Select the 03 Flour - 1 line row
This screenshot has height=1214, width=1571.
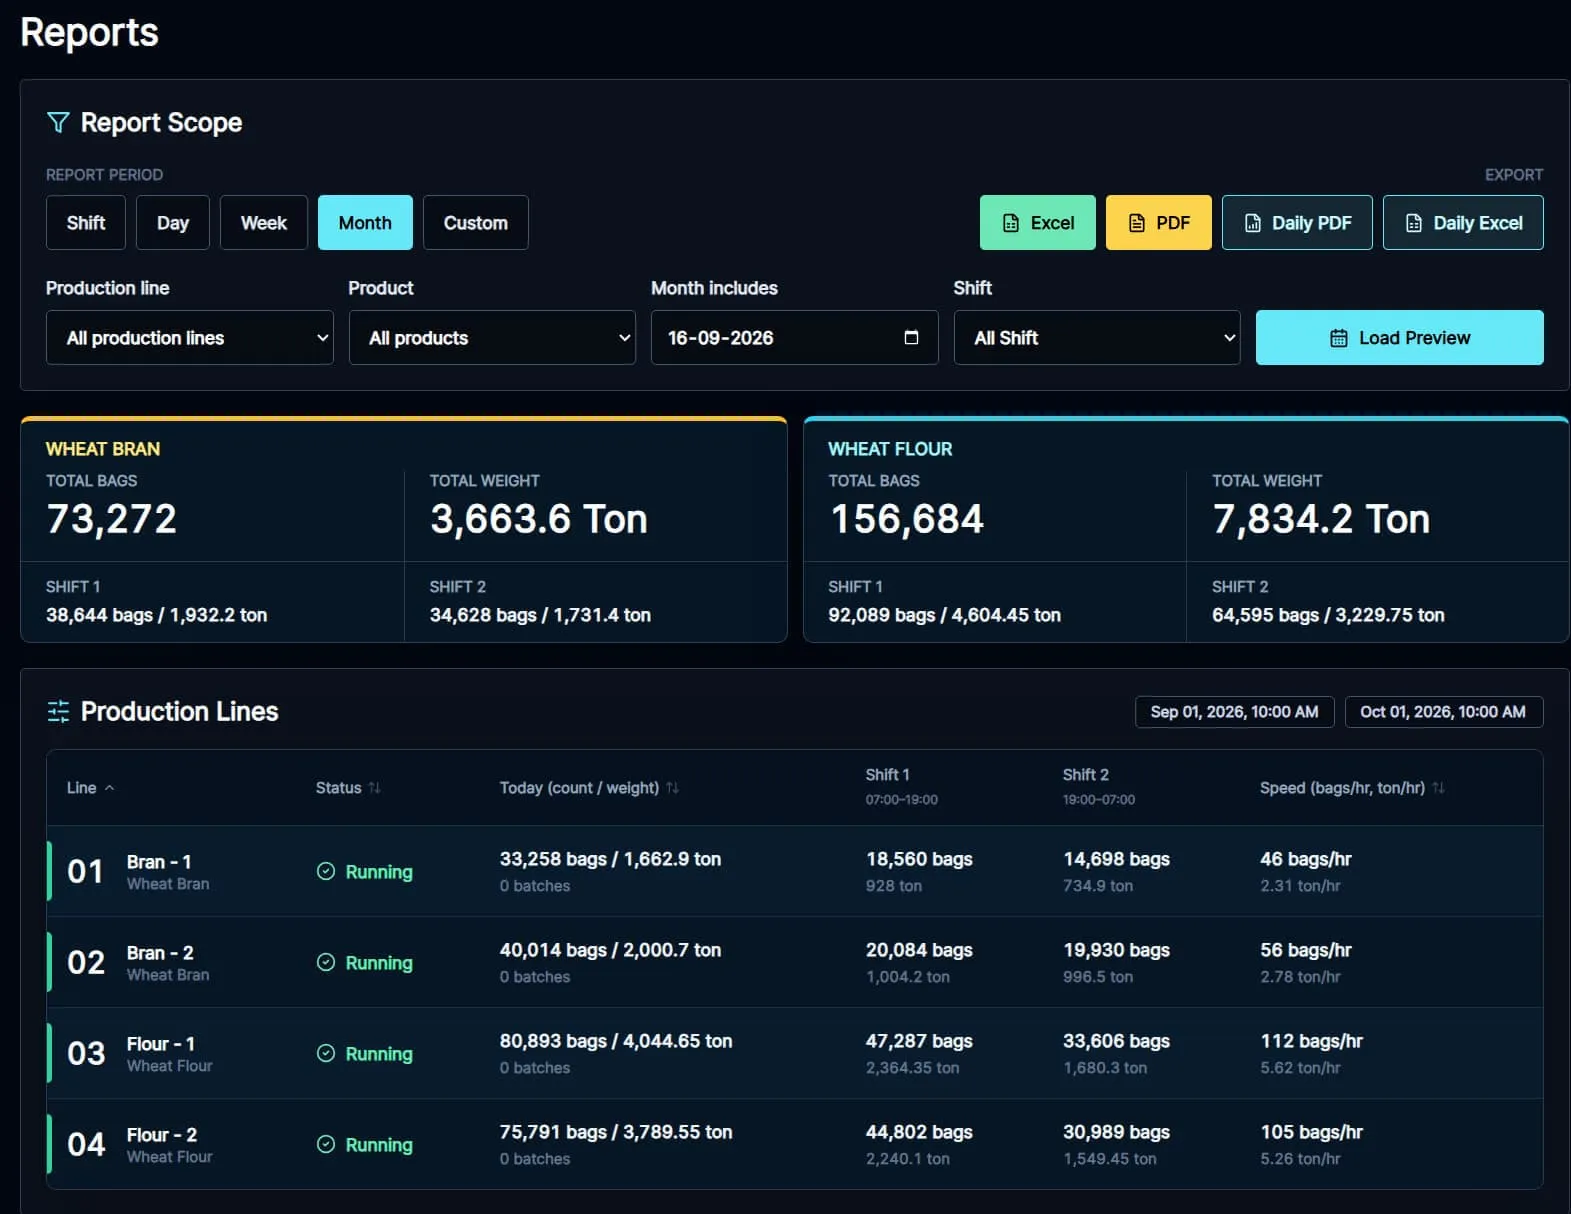coord(795,1053)
